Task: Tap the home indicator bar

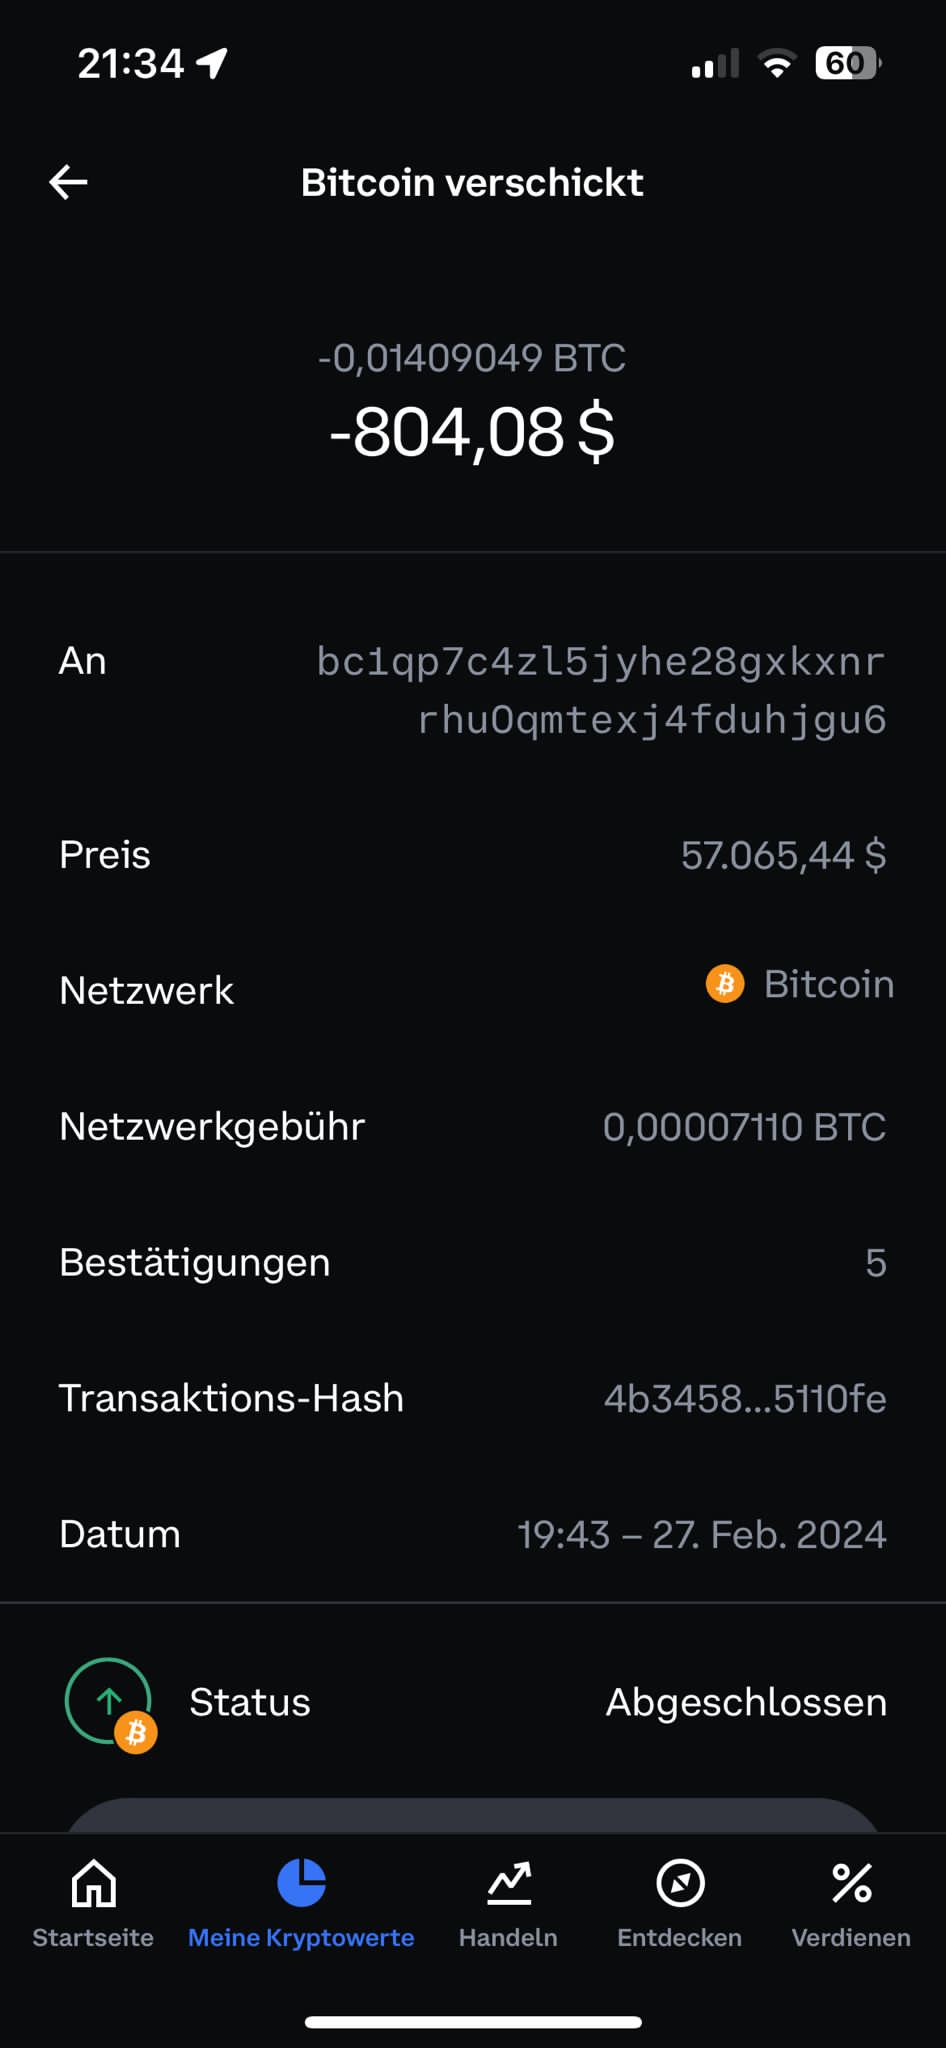Action: 473,2022
